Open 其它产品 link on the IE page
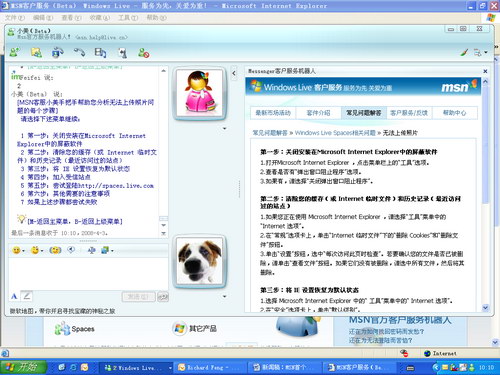The image size is (500, 375). 195,329
